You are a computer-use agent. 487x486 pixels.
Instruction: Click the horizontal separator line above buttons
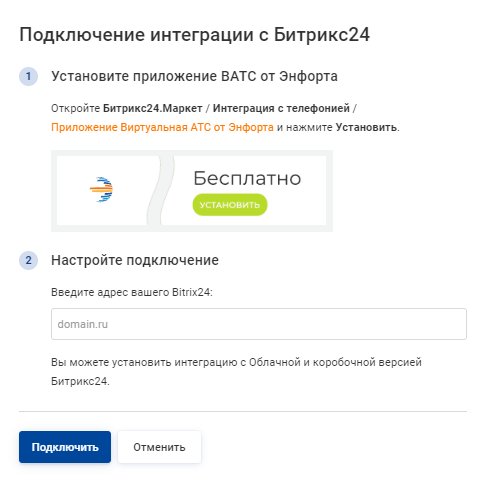243,411
